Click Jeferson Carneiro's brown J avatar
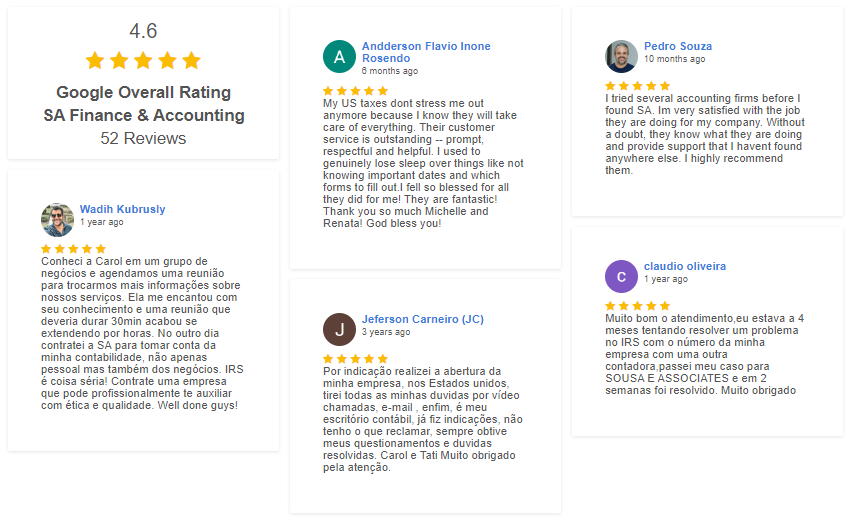 (339, 329)
